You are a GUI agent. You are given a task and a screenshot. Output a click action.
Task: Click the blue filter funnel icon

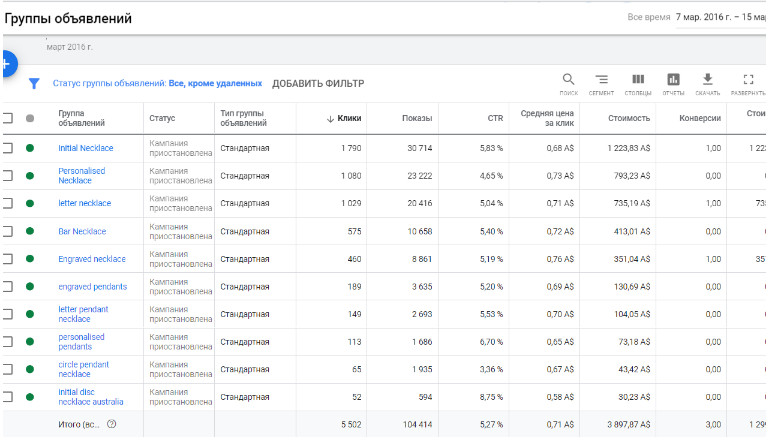point(34,84)
